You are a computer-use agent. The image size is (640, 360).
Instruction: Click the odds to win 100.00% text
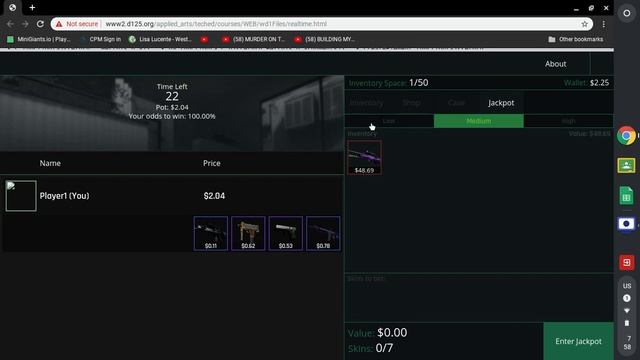(172, 116)
